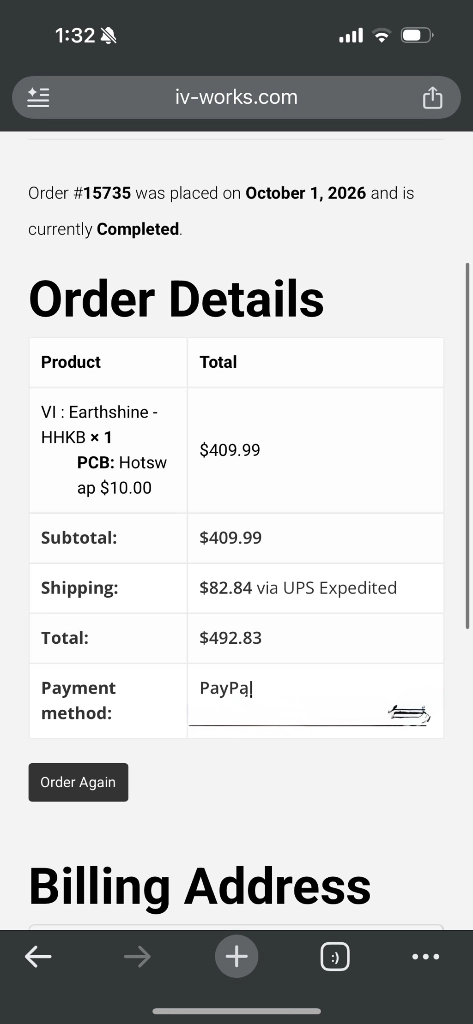
Task: Tap the $492.83 total amount
Action: click(x=231, y=638)
